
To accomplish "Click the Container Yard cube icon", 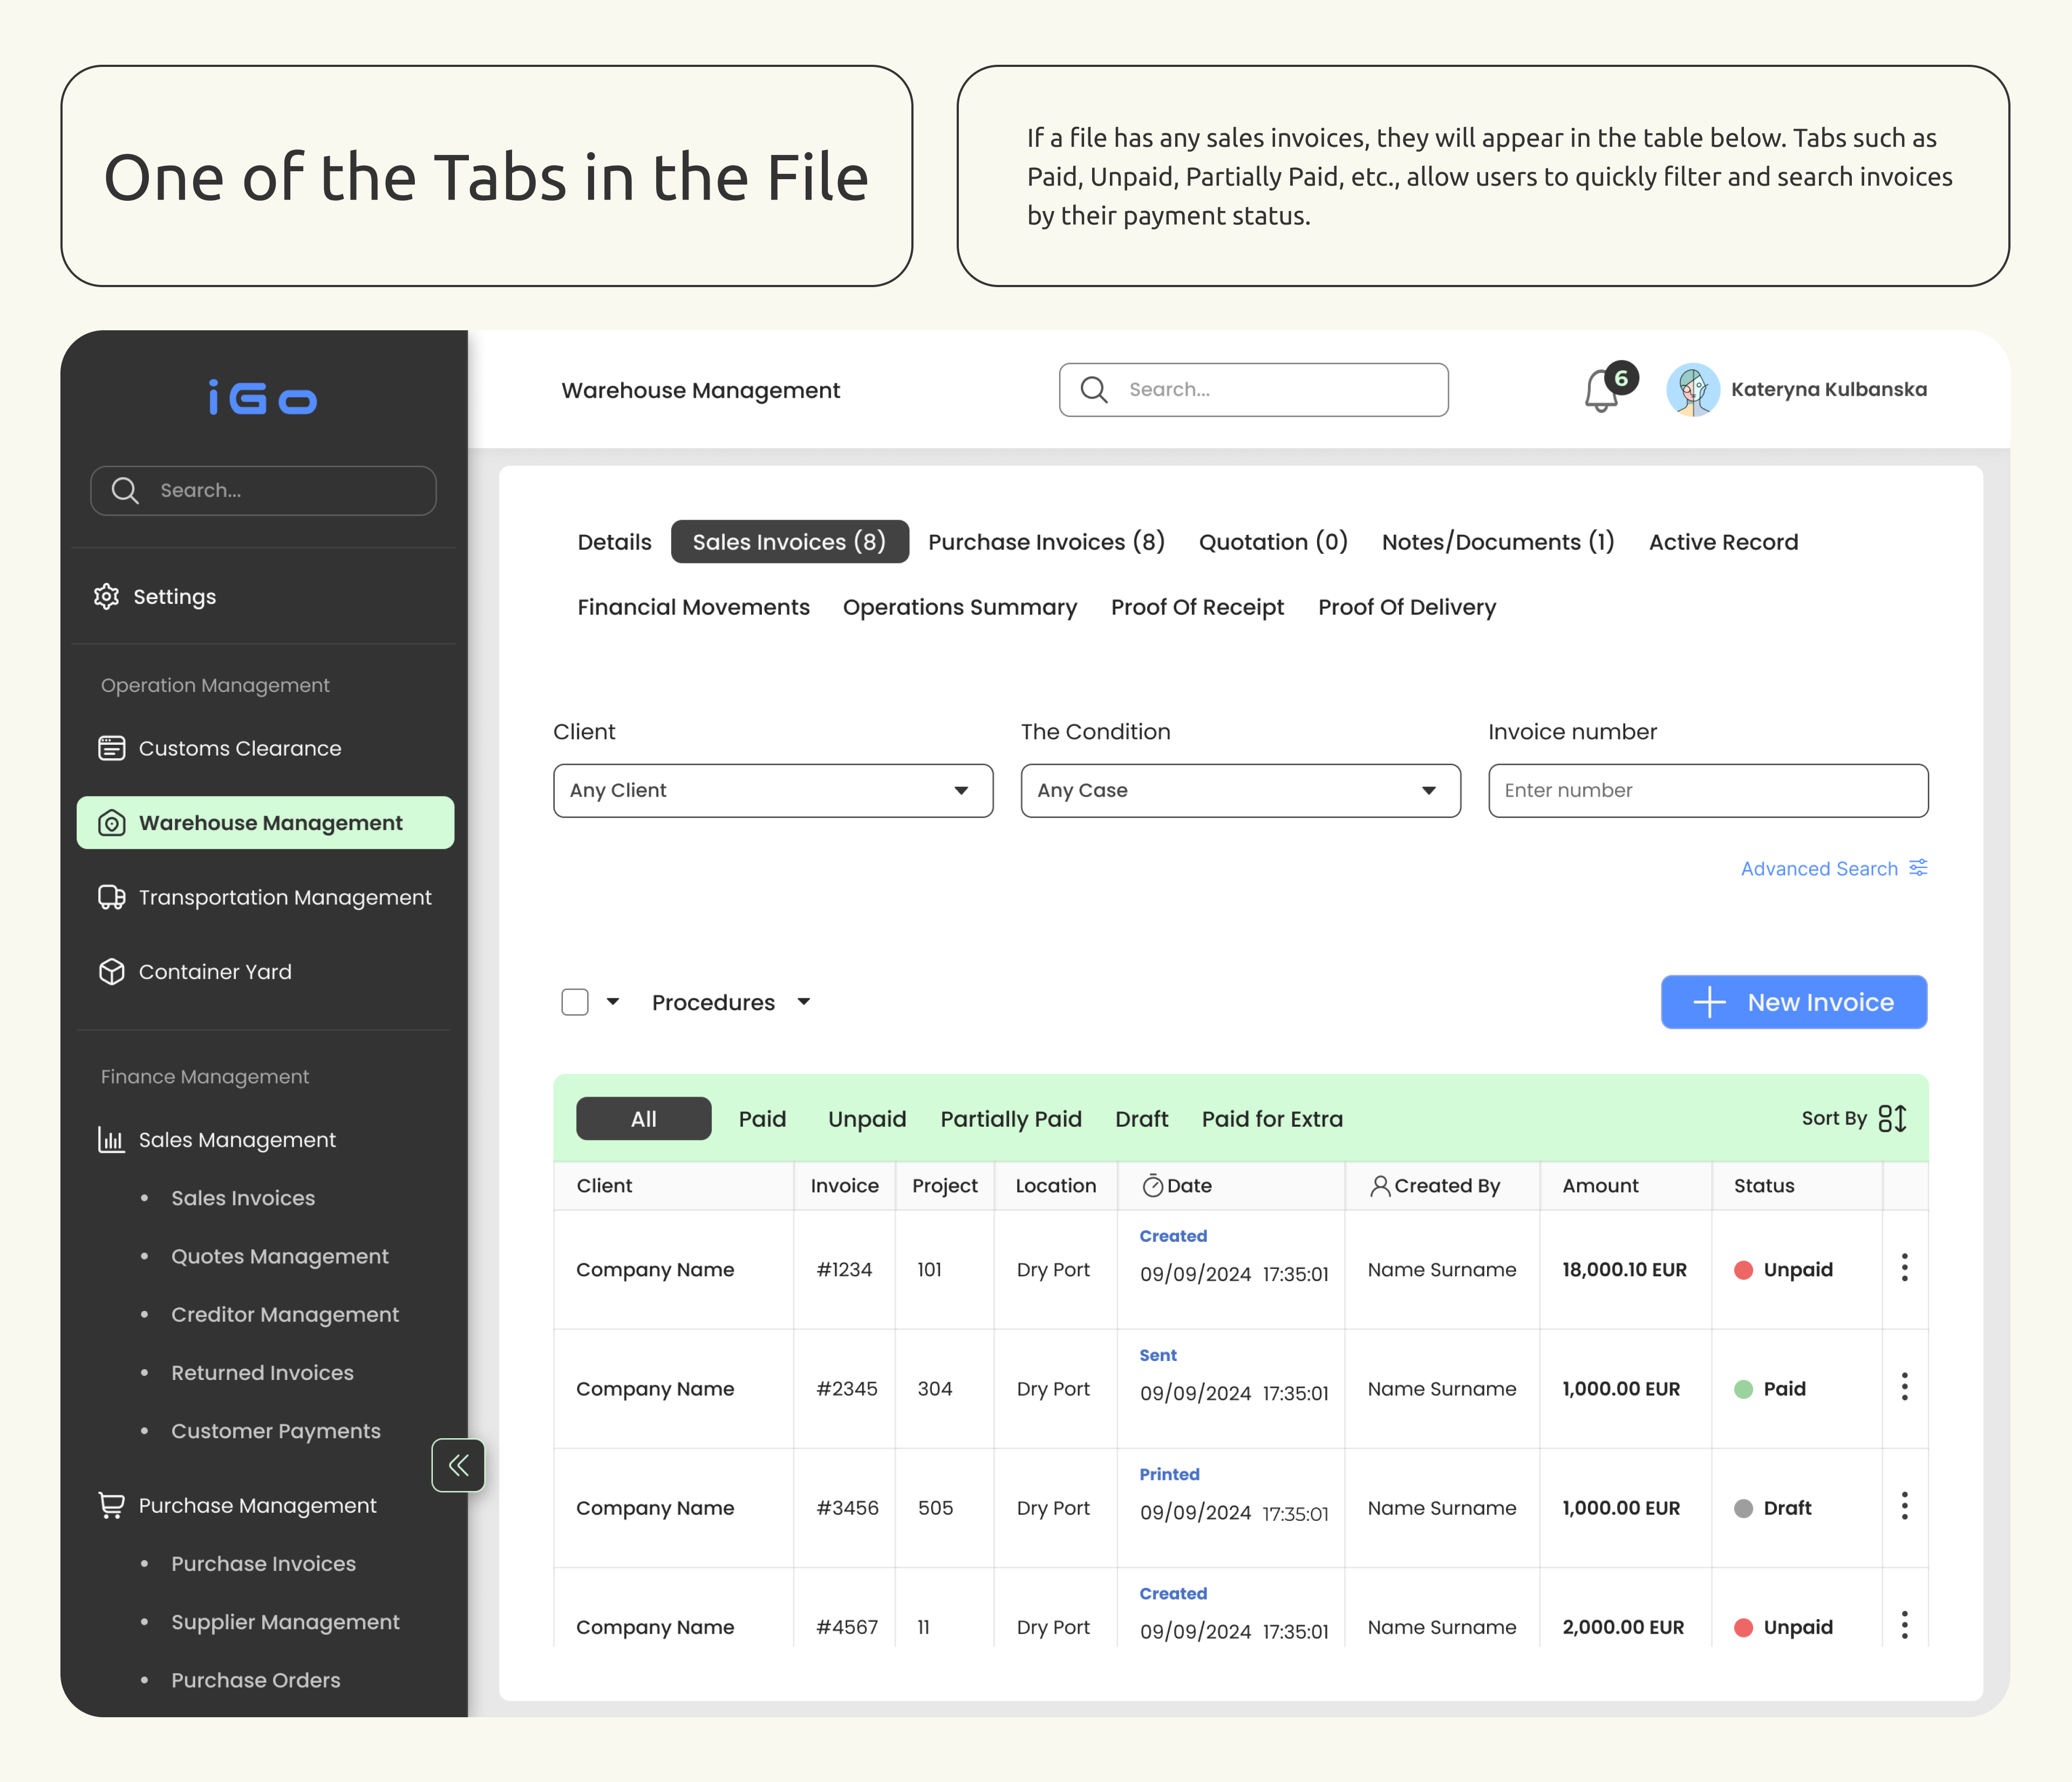I will [111, 971].
